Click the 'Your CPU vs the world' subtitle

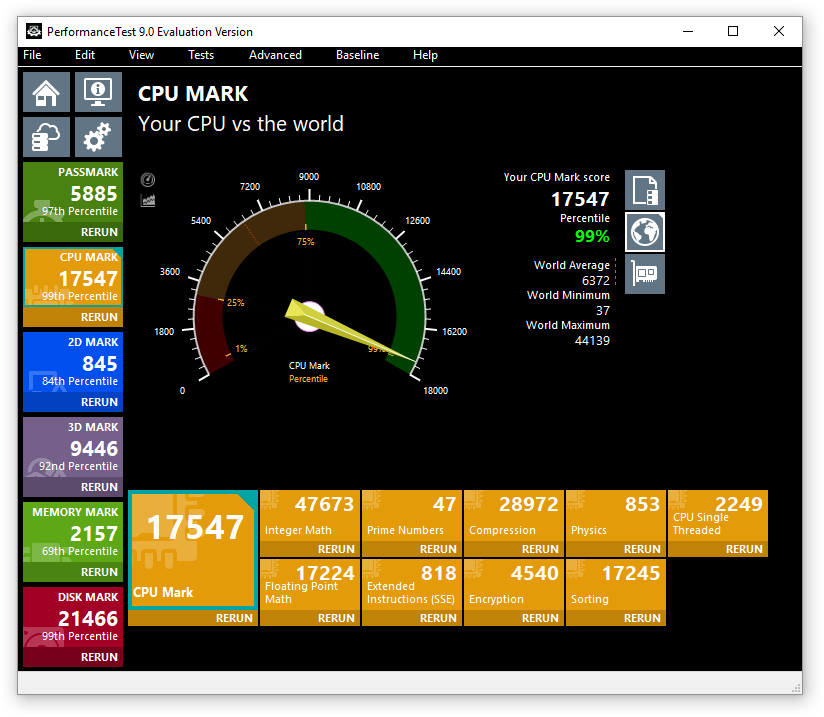241,124
